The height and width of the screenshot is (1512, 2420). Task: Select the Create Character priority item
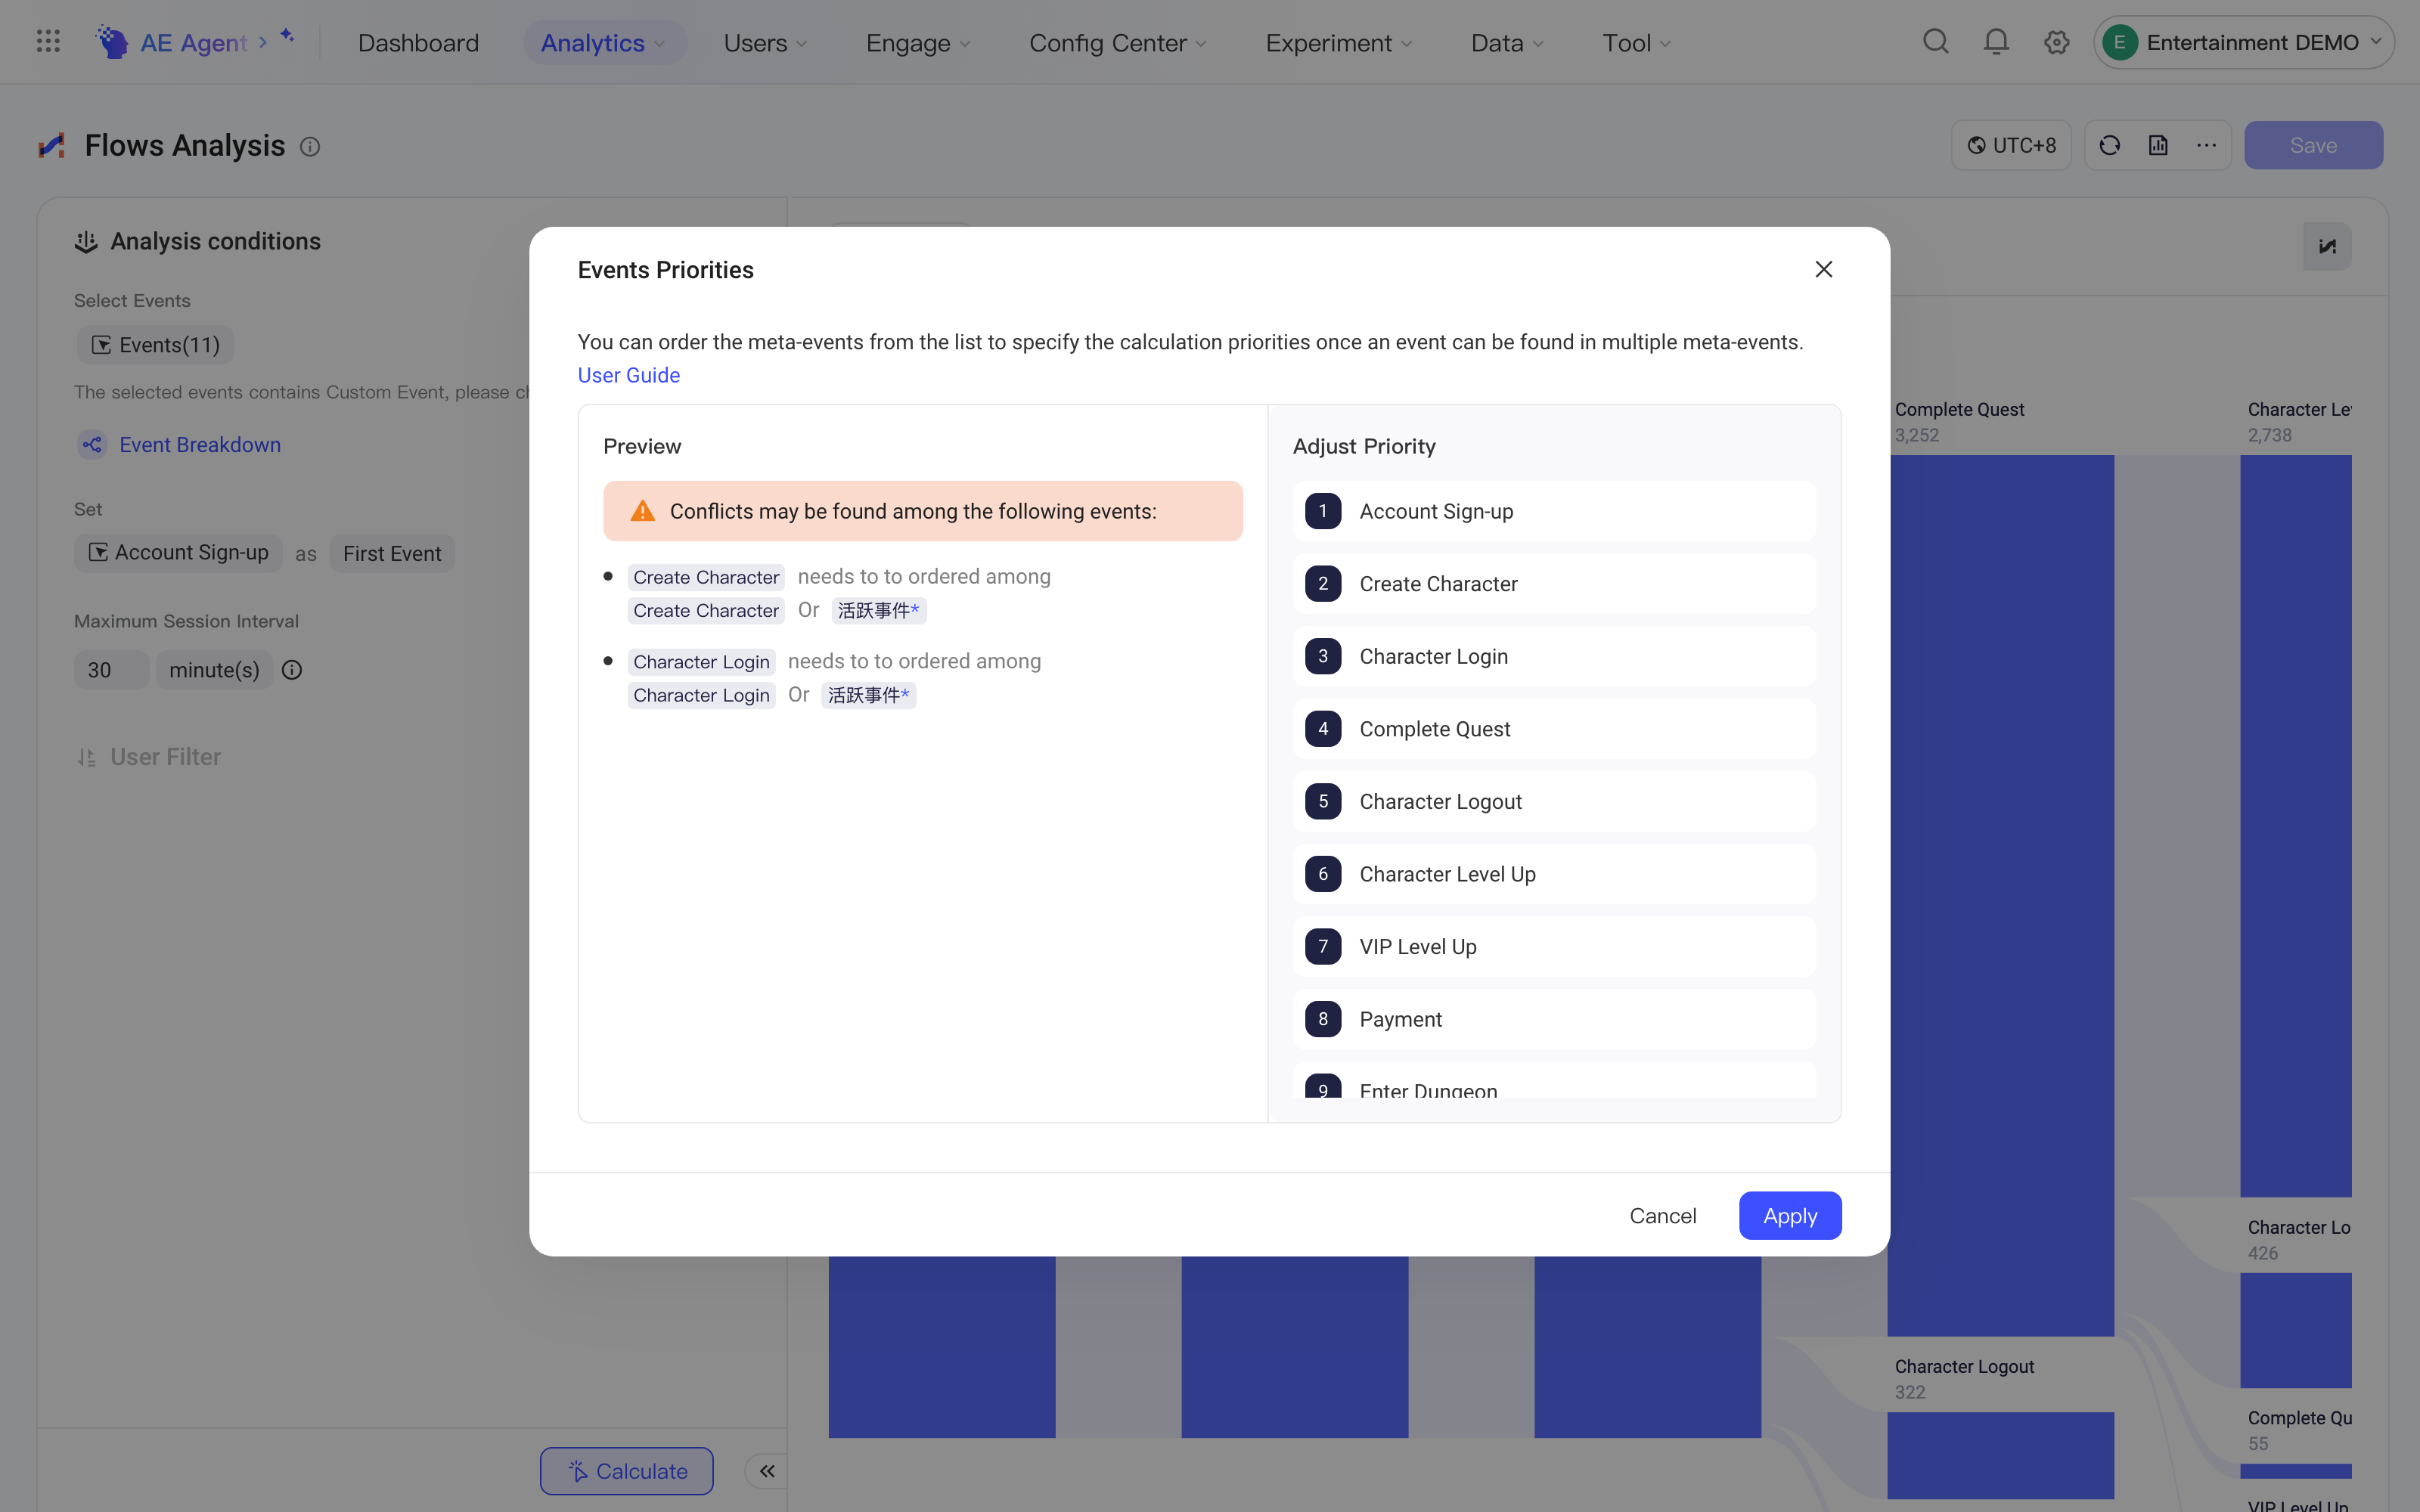pyautogui.click(x=1554, y=584)
